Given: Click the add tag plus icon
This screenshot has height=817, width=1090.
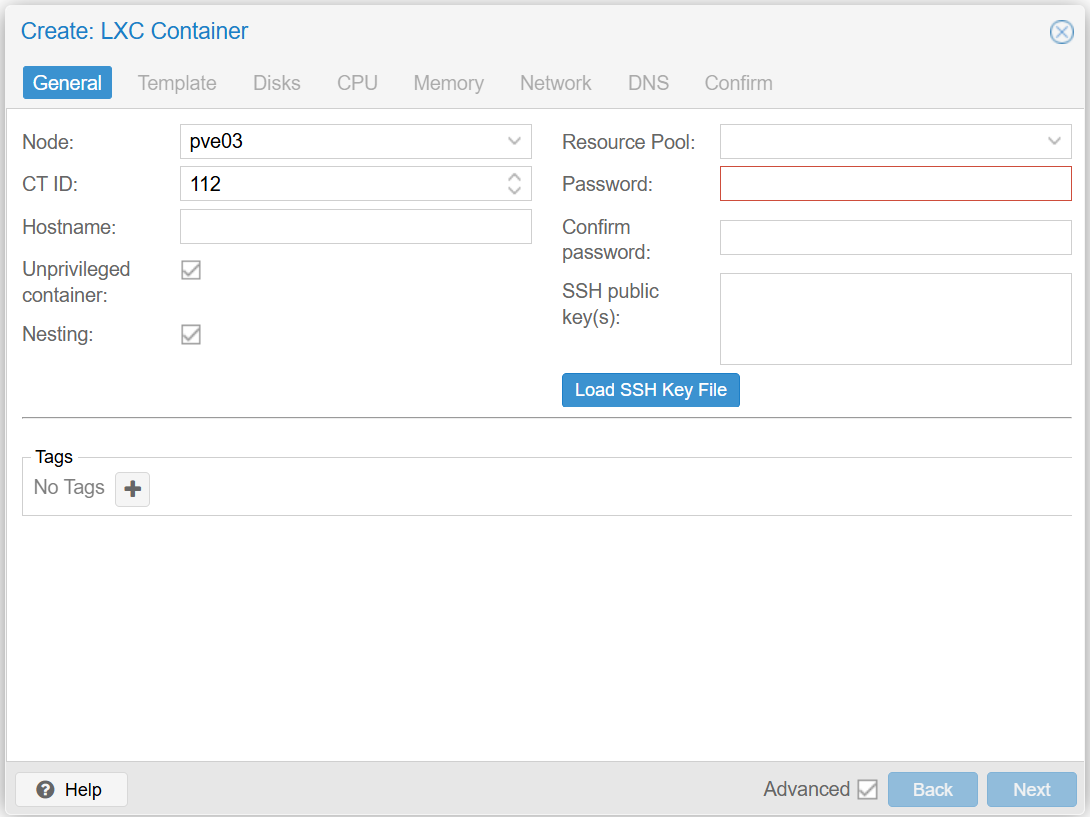Looking at the screenshot, I should coord(132,490).
